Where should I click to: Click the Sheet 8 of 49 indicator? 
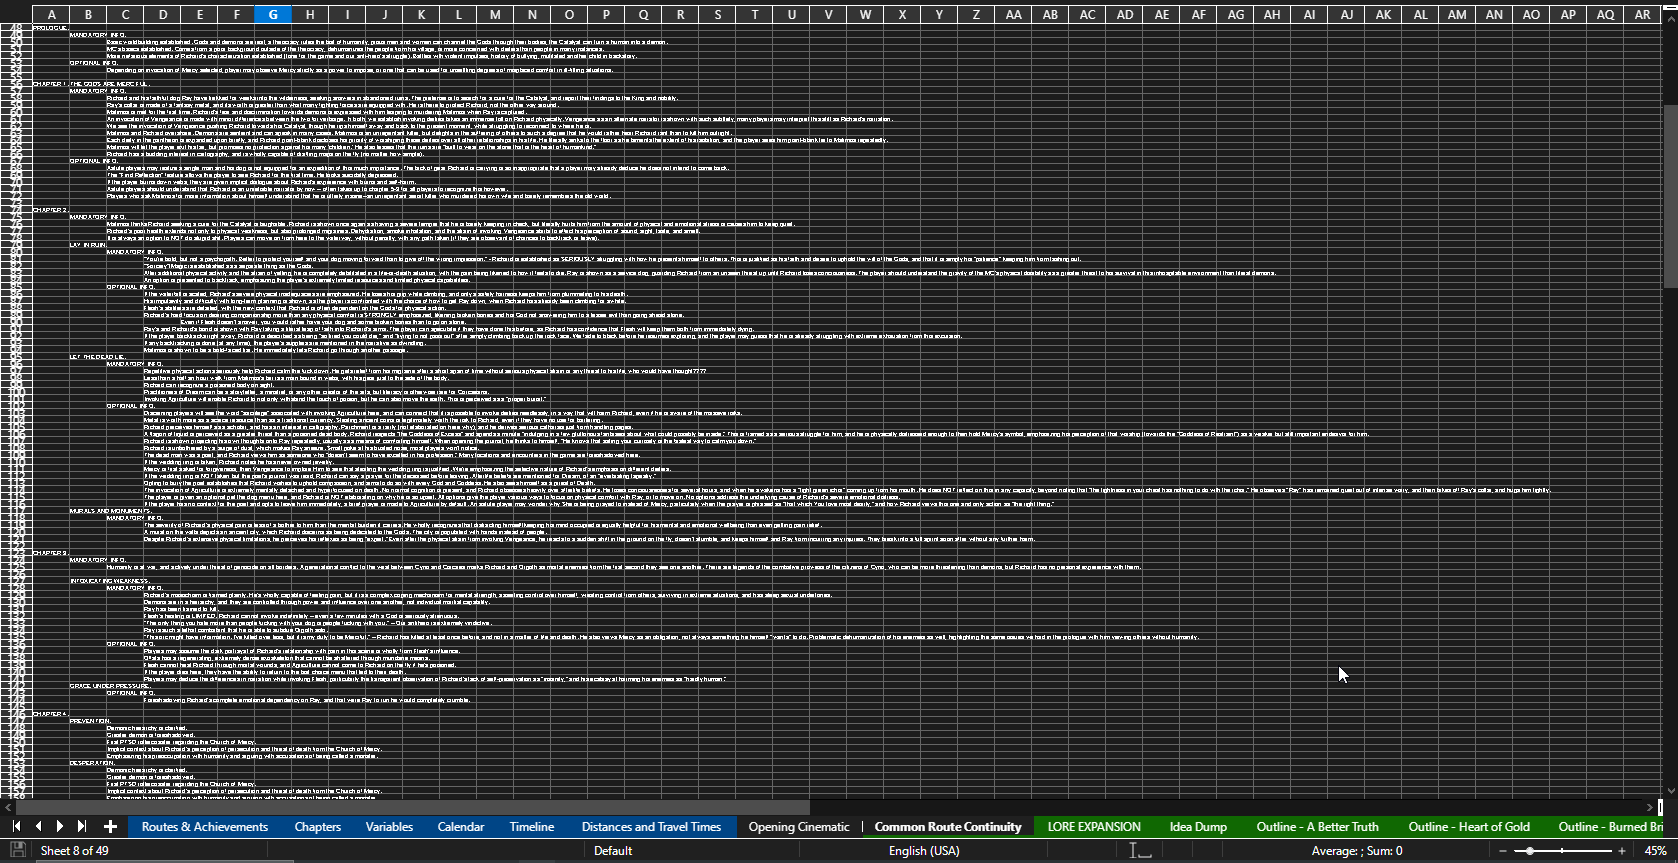click(75, 851)
